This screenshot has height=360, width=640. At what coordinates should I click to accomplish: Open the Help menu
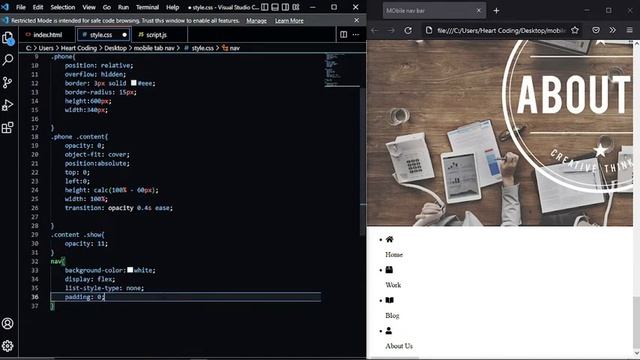(173, 7)
